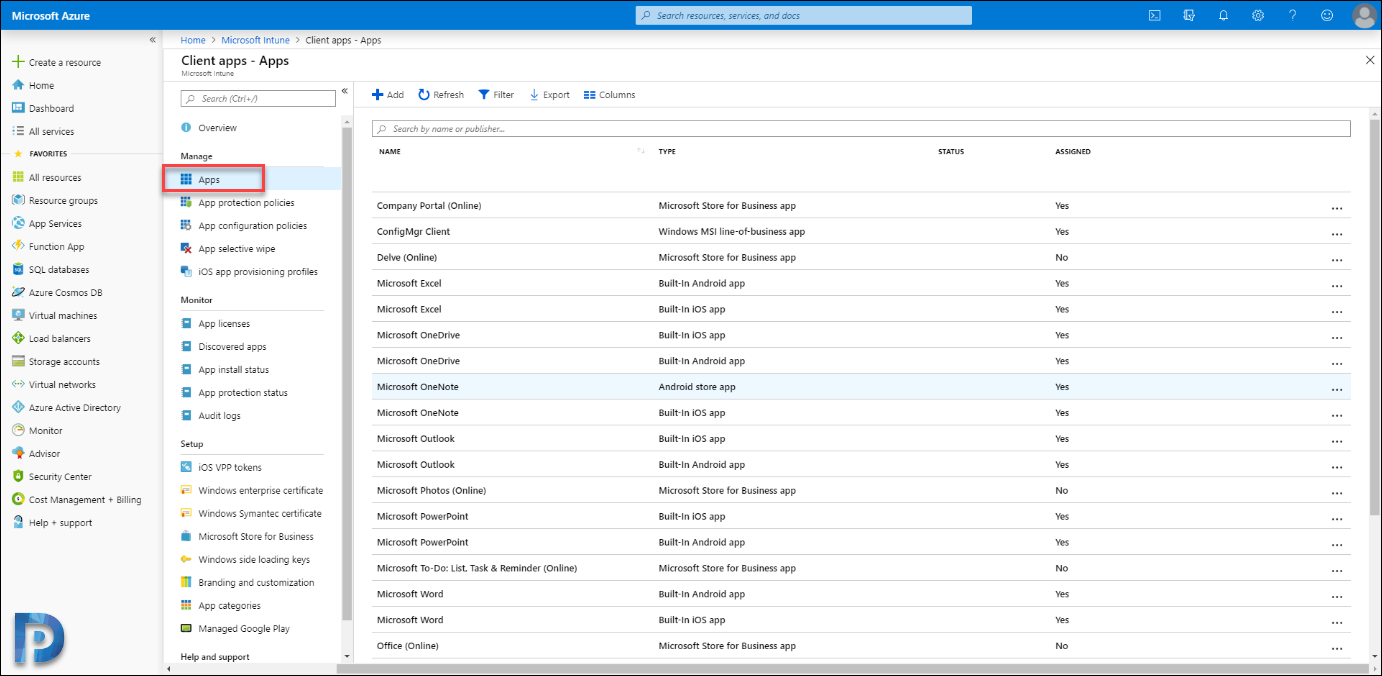This screenshot has width=1382, height=676.
Task: Click the Export button
Action: 549,95
